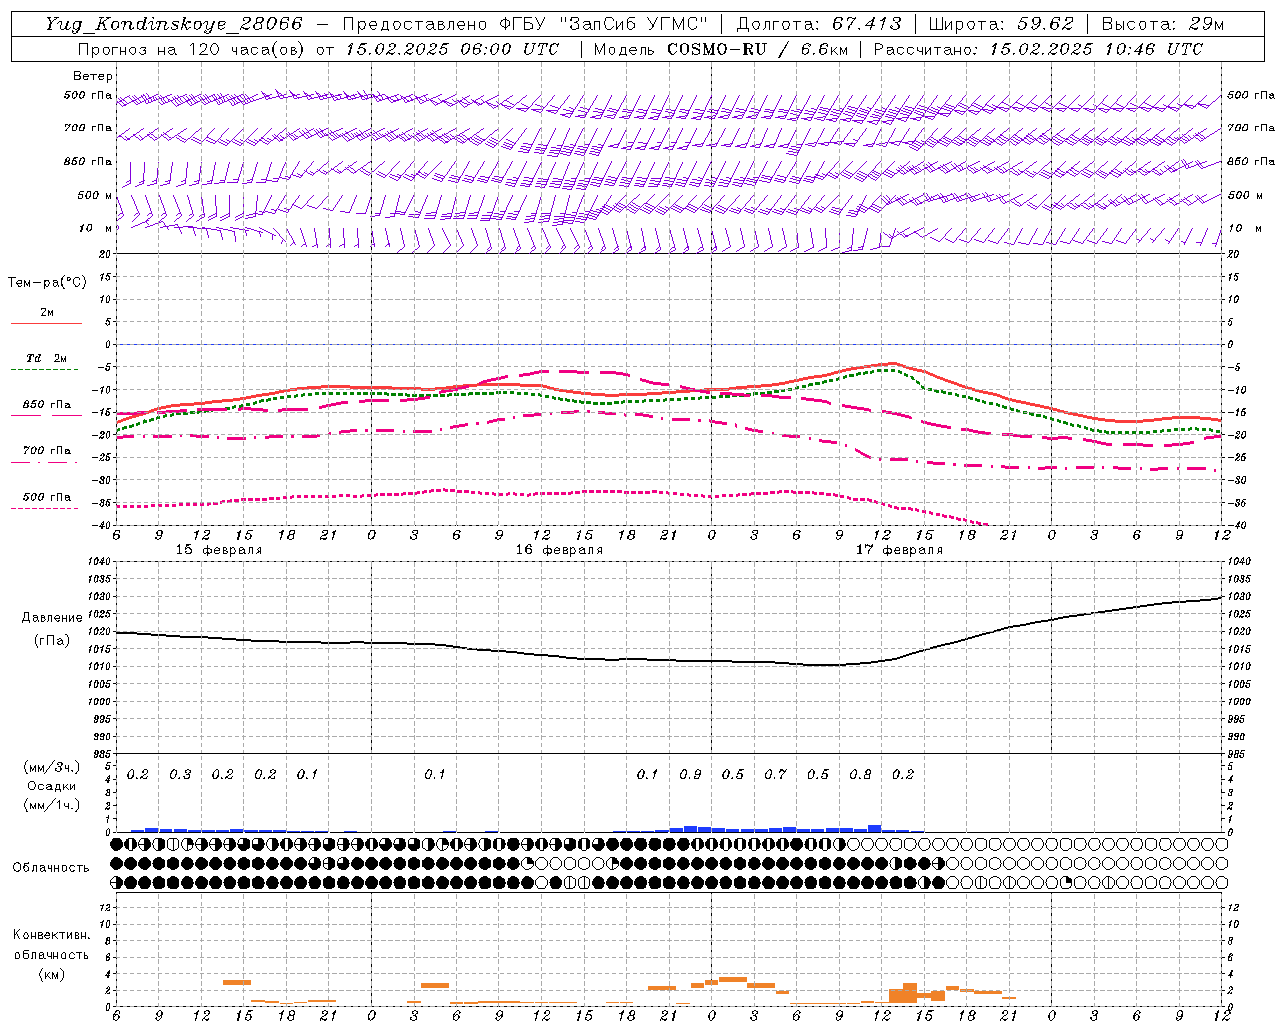
Task: Click the 16 февраля date label
Action: point(559,549)
